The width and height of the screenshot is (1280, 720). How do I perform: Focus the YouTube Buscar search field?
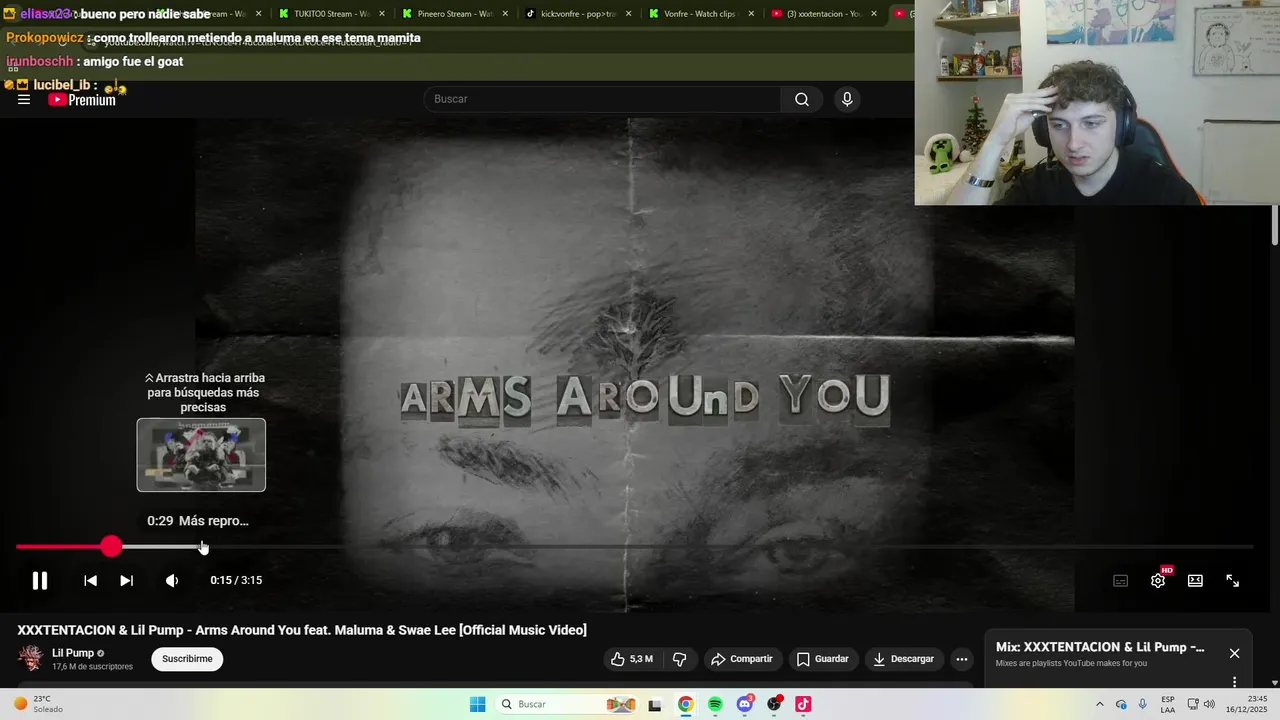(x=603, y=99)
